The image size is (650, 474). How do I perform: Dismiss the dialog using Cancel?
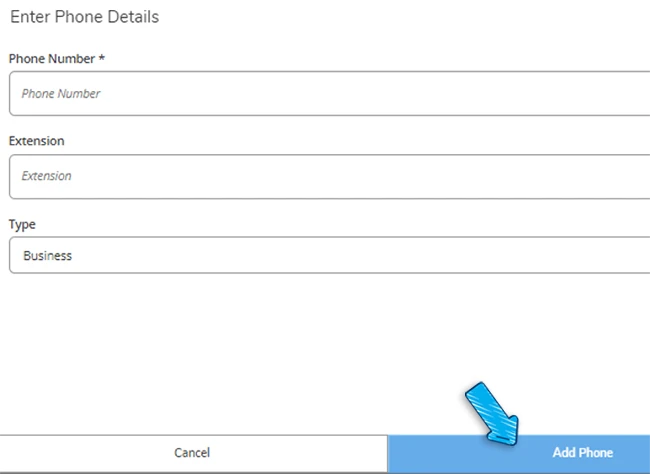point(192,453)
